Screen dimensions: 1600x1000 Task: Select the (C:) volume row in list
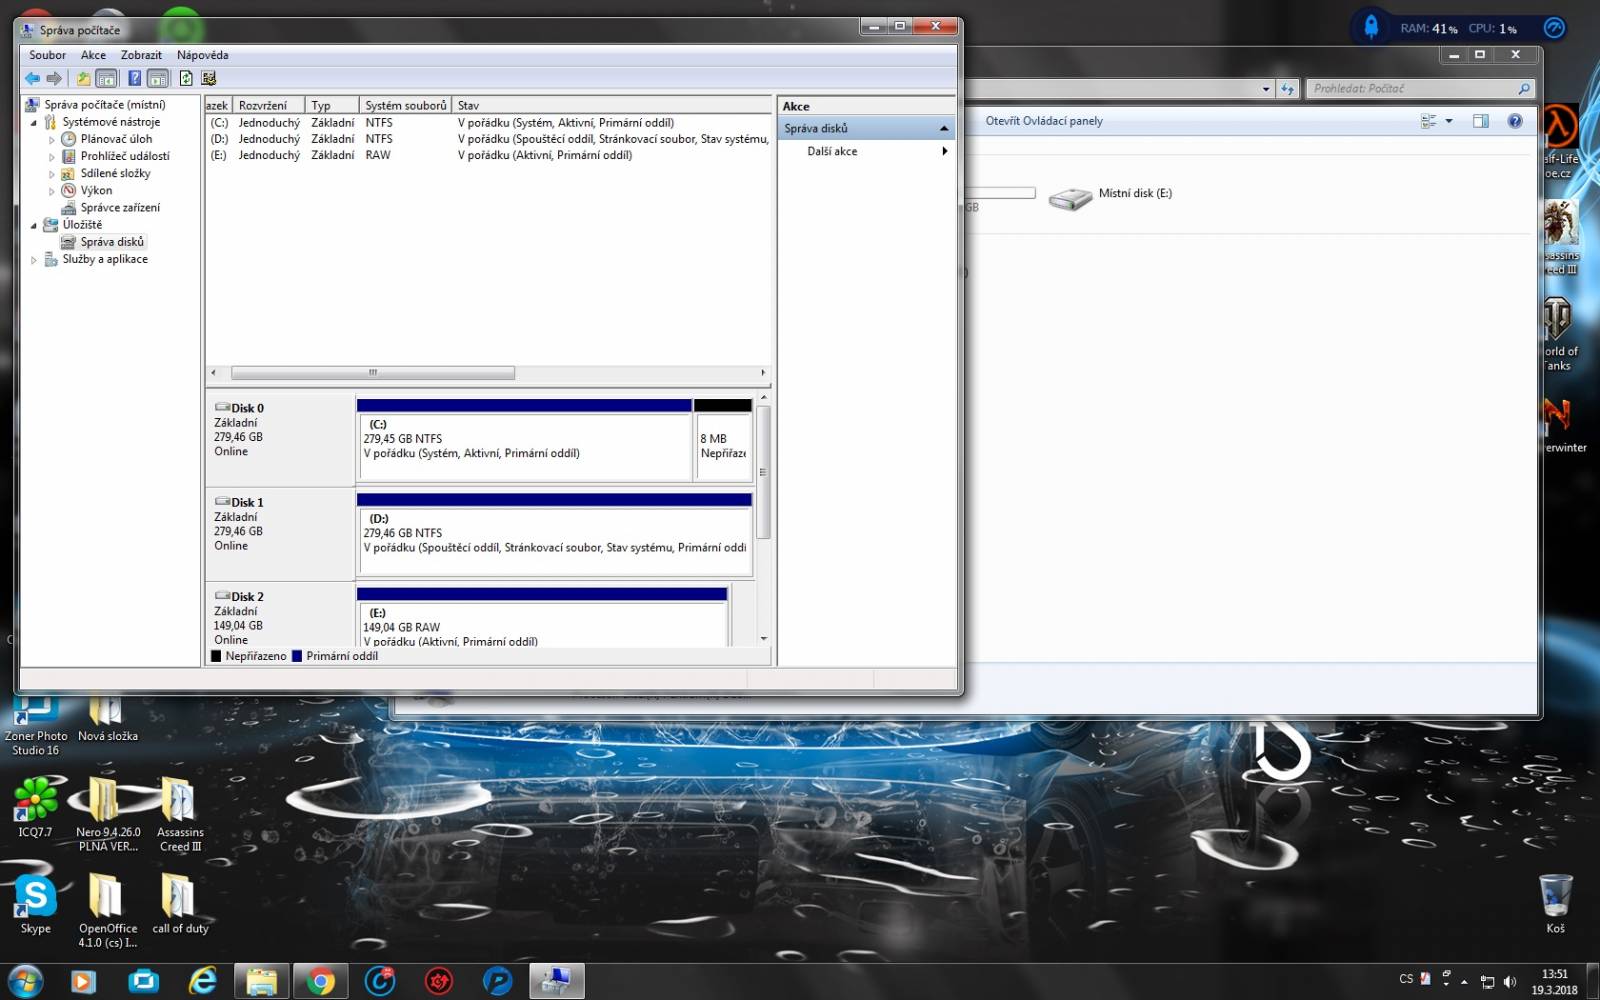click(x=488, y=123)
